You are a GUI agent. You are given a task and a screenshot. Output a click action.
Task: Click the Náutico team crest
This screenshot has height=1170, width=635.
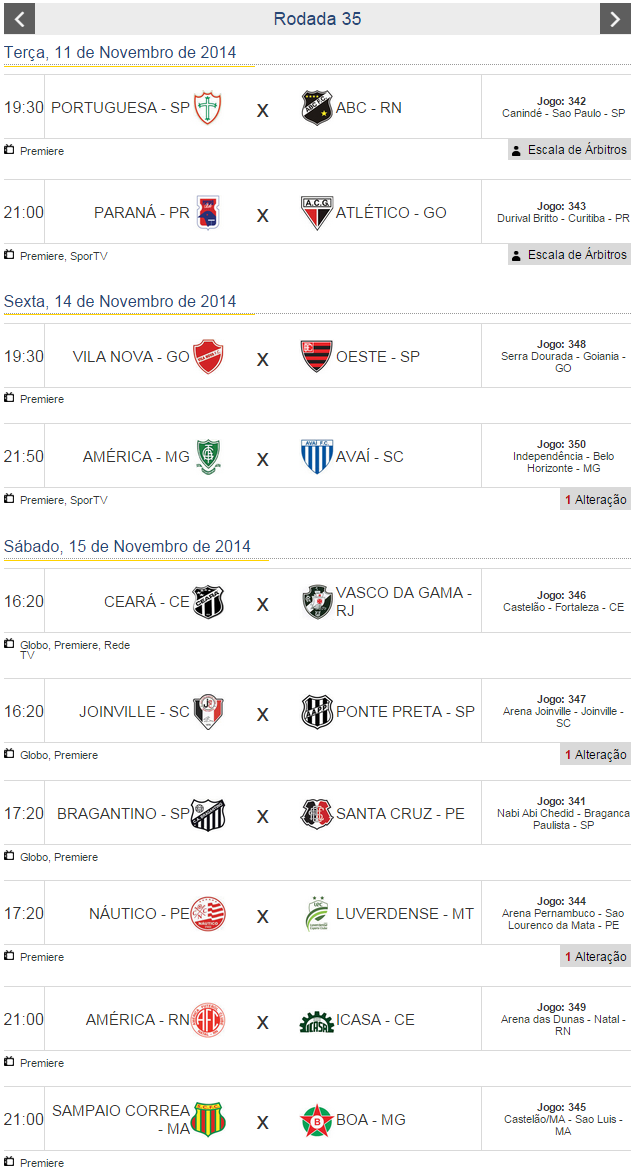208,914
